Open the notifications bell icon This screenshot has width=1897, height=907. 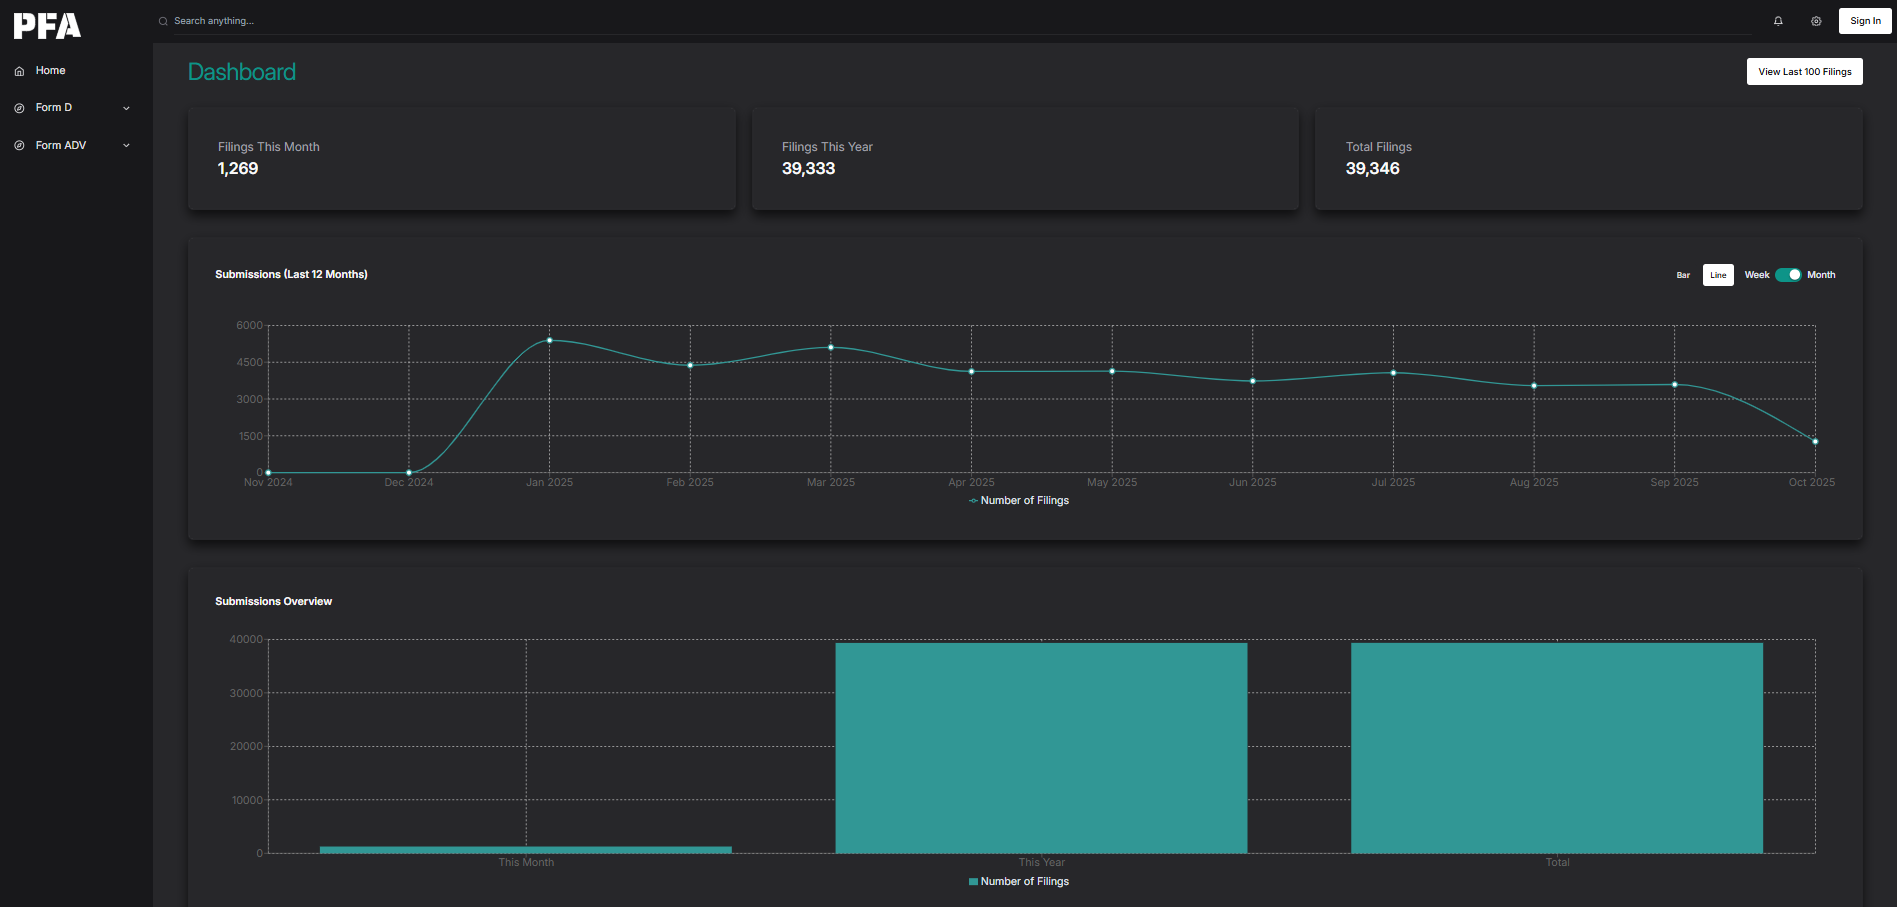[x=1778, y=20]
